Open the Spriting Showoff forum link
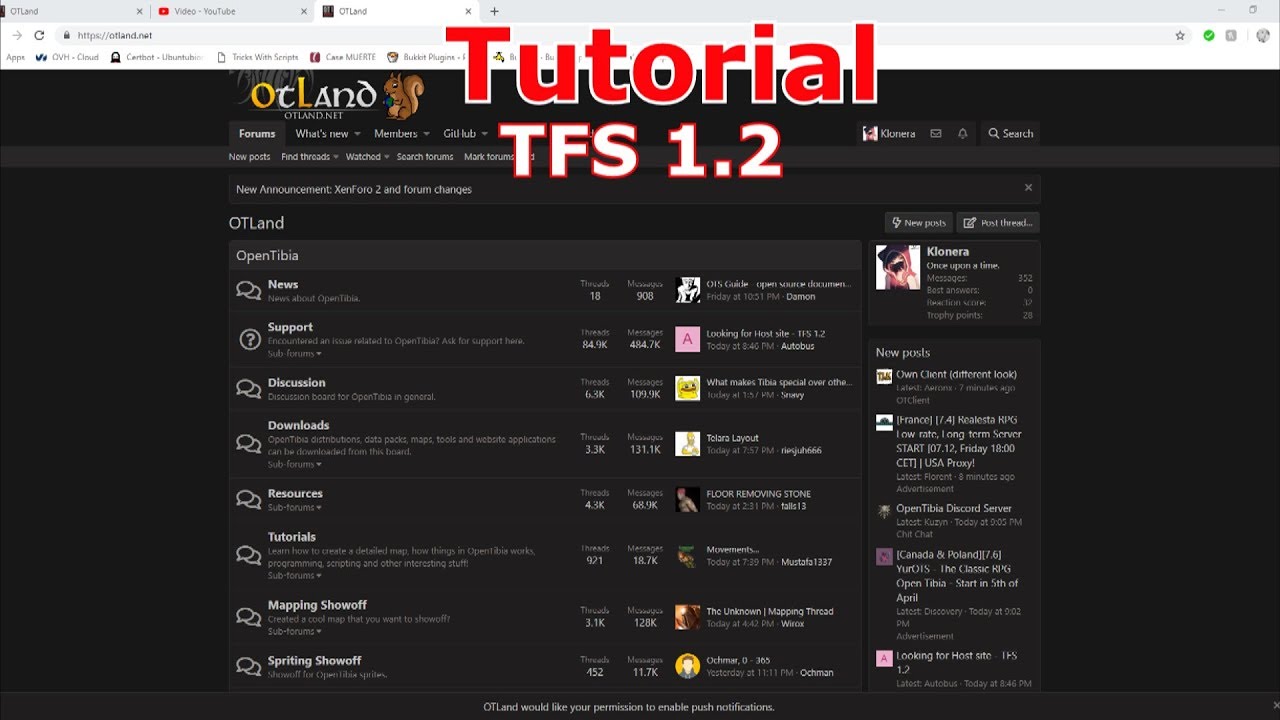Viewport: 1280px width, 720px height. point(314,661)
